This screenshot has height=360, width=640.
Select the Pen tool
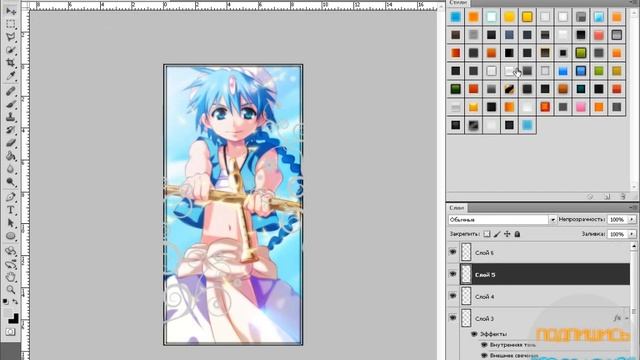11,197
